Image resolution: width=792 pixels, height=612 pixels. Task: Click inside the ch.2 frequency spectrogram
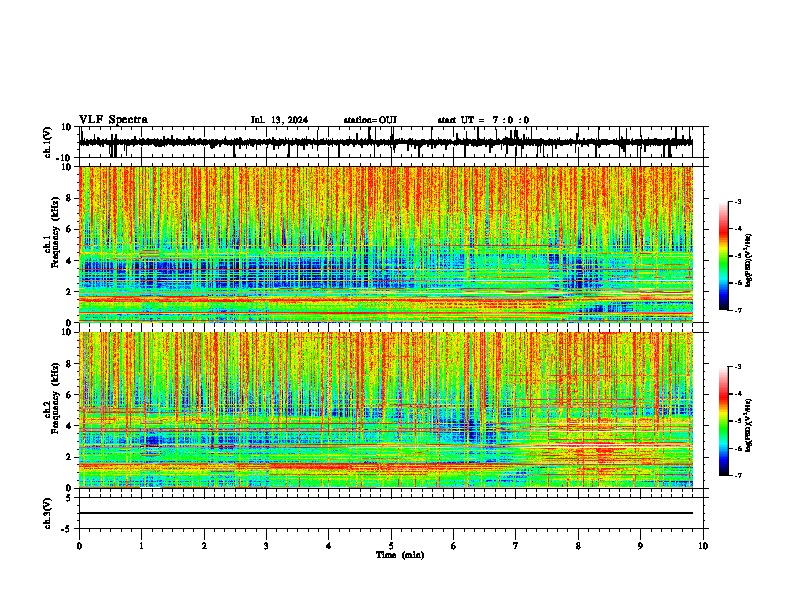386,410
